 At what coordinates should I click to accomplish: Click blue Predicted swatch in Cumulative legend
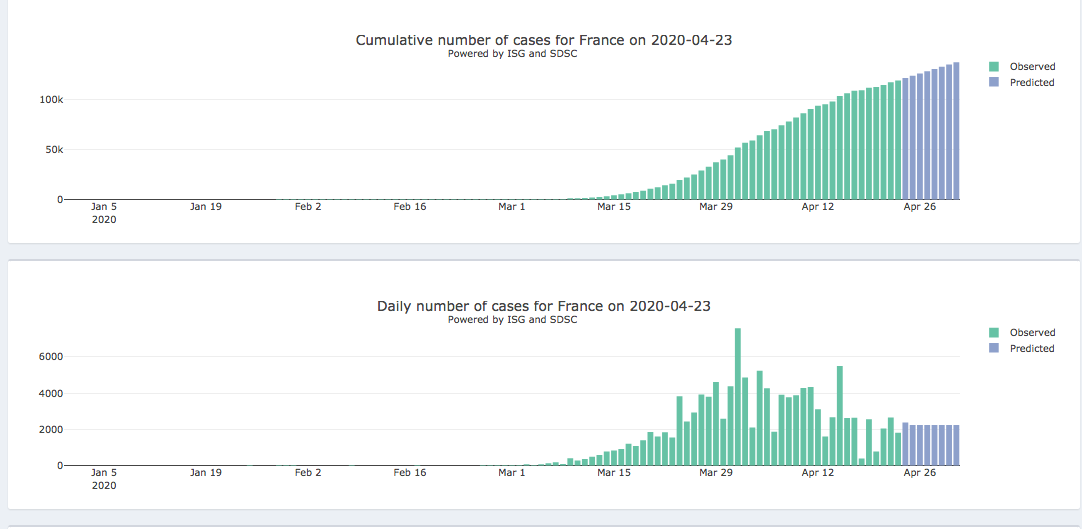[x=994, y=83]
